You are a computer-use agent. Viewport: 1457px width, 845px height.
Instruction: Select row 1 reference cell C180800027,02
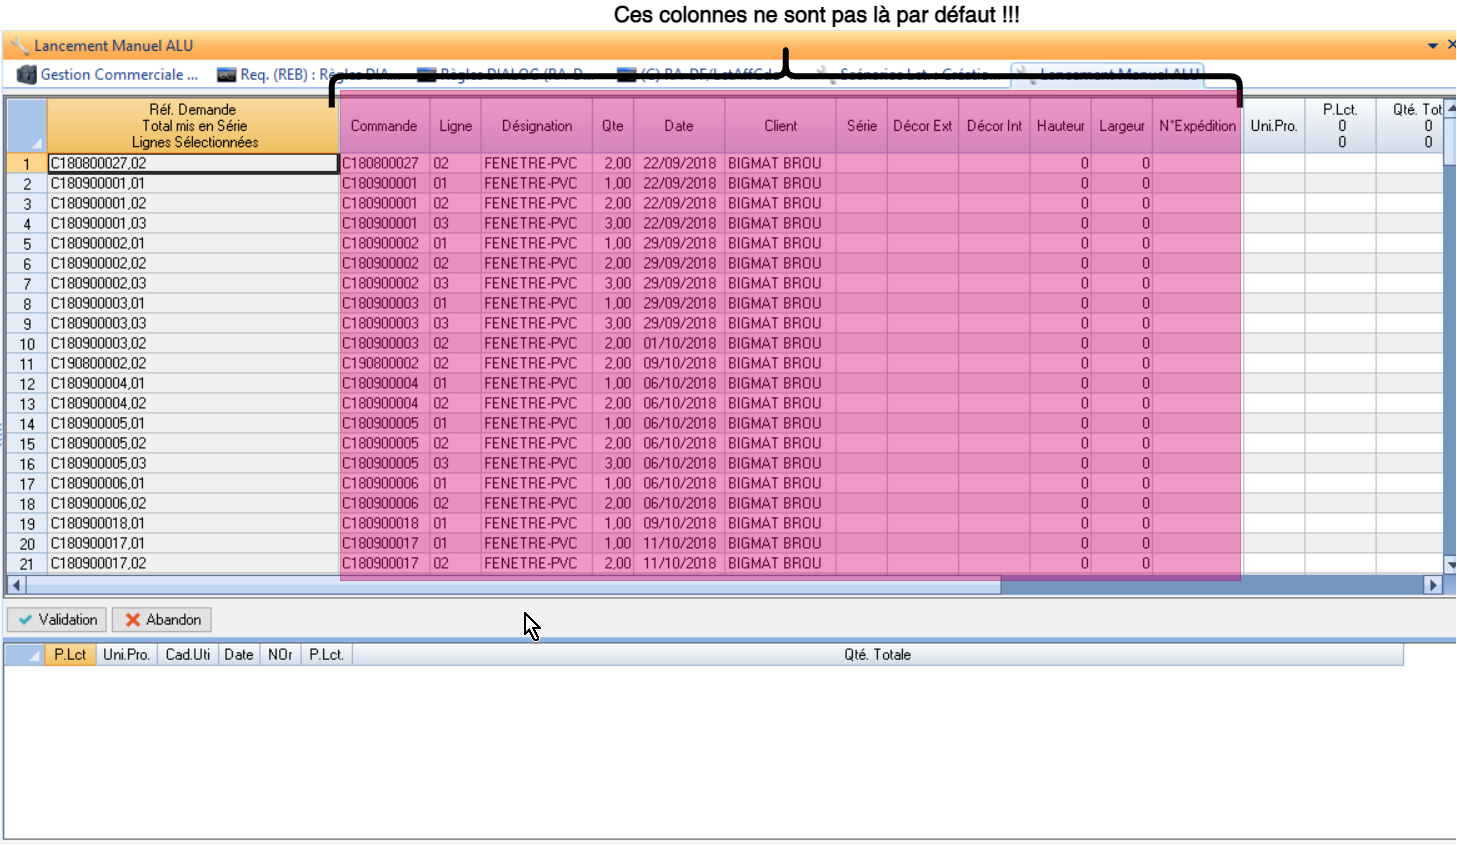pyautogui.click(x=193, y=163)
